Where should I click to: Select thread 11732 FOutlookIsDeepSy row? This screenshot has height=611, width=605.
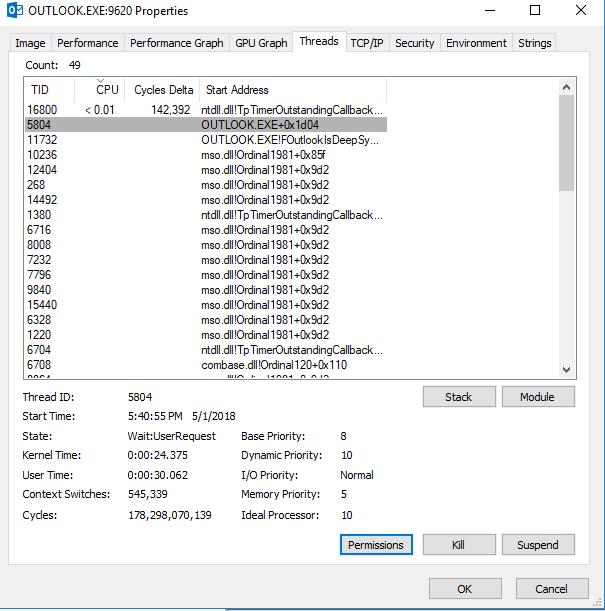(x=206, y=140)
